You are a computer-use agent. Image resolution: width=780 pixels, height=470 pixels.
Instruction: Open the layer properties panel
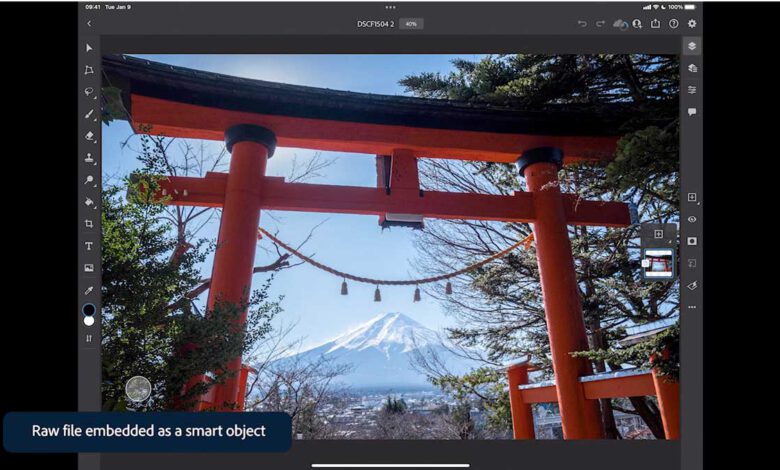692,90
